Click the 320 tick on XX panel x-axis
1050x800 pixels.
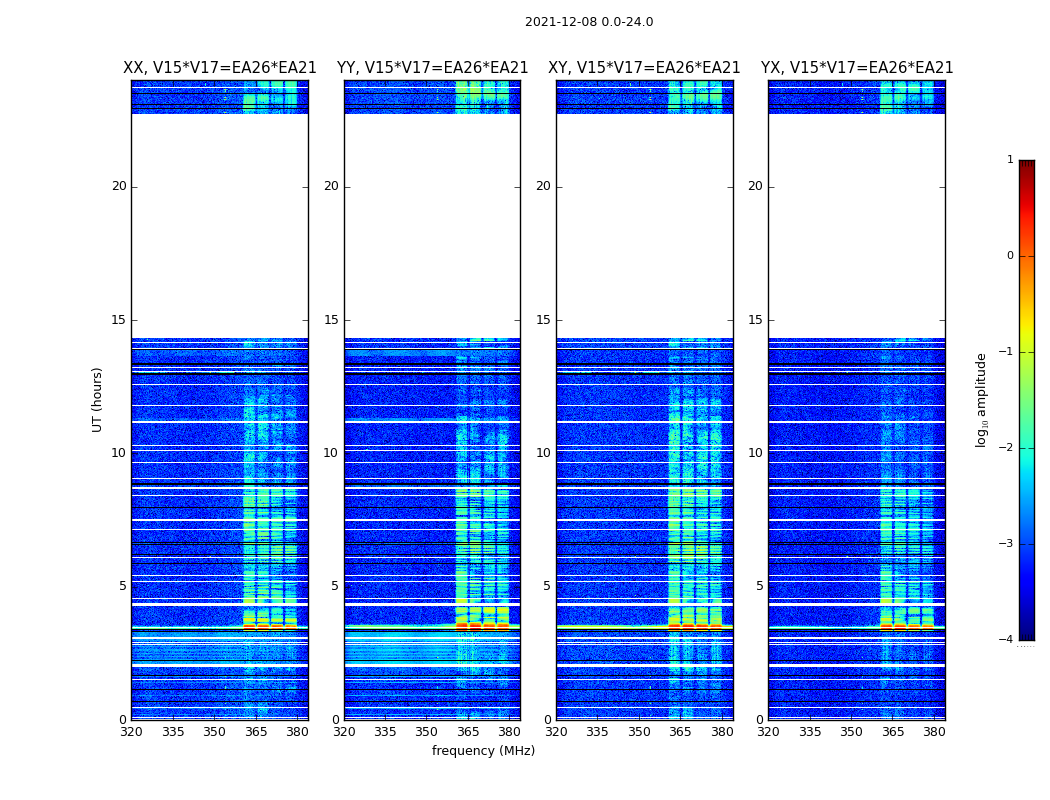click(x=131, y=732)
